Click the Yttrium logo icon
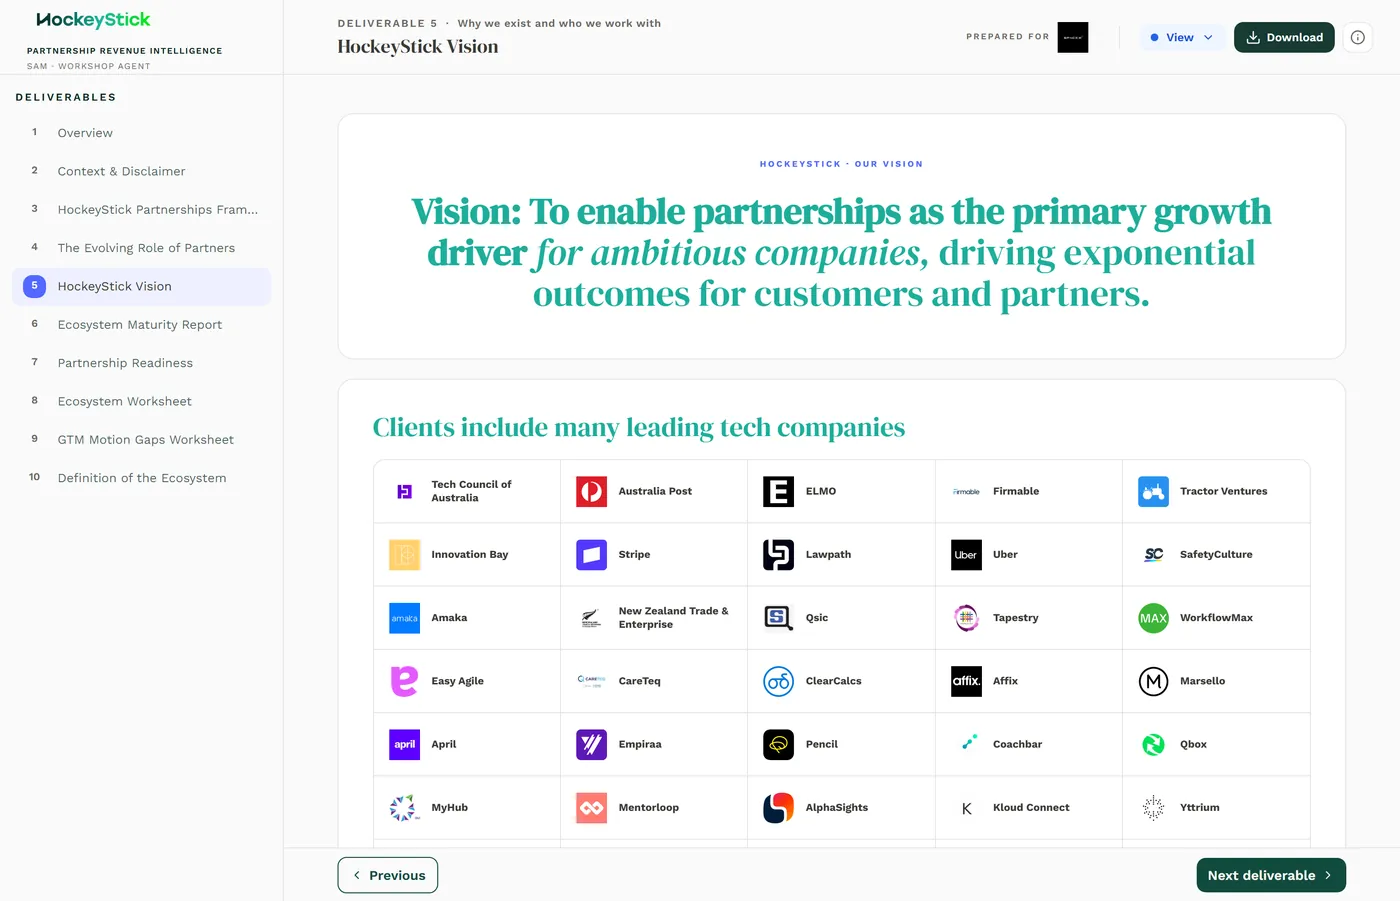This screenshot has height=901, width=1400. 1153,808
